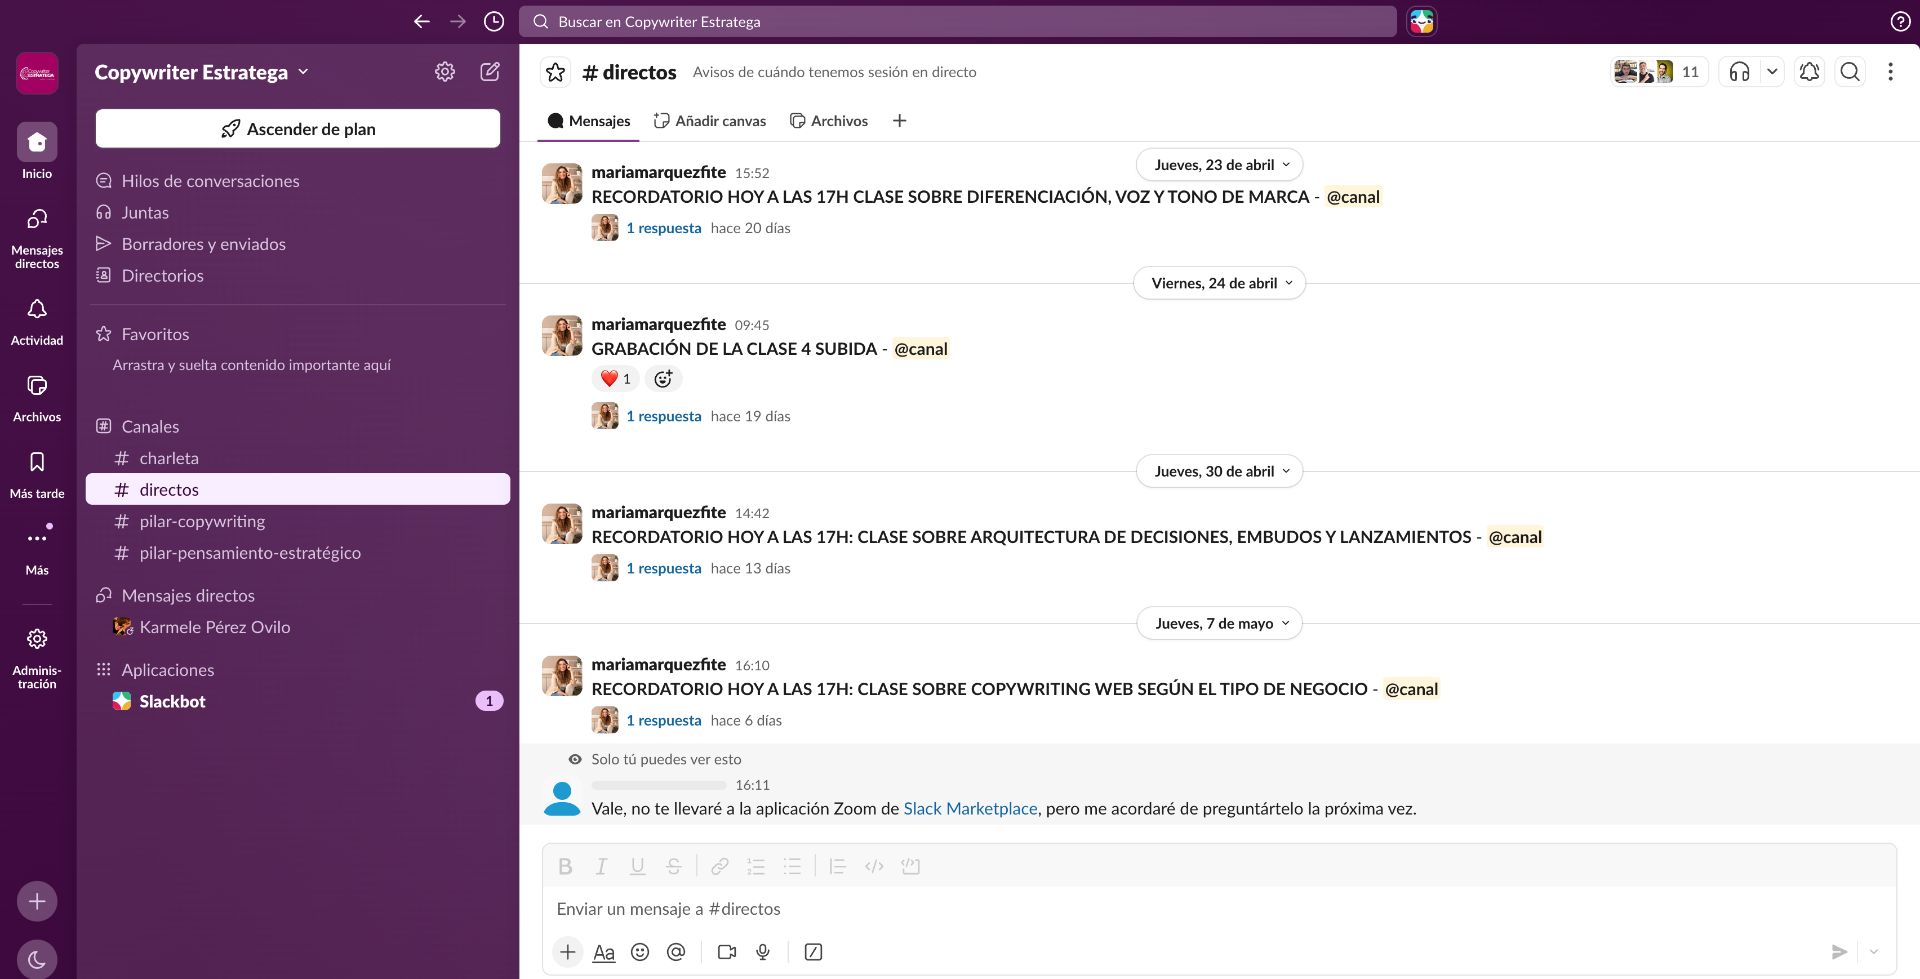Viewport: 1920px width, 979px height.
Task: Open channel notification bell settings
Action: coord(1810,72)
